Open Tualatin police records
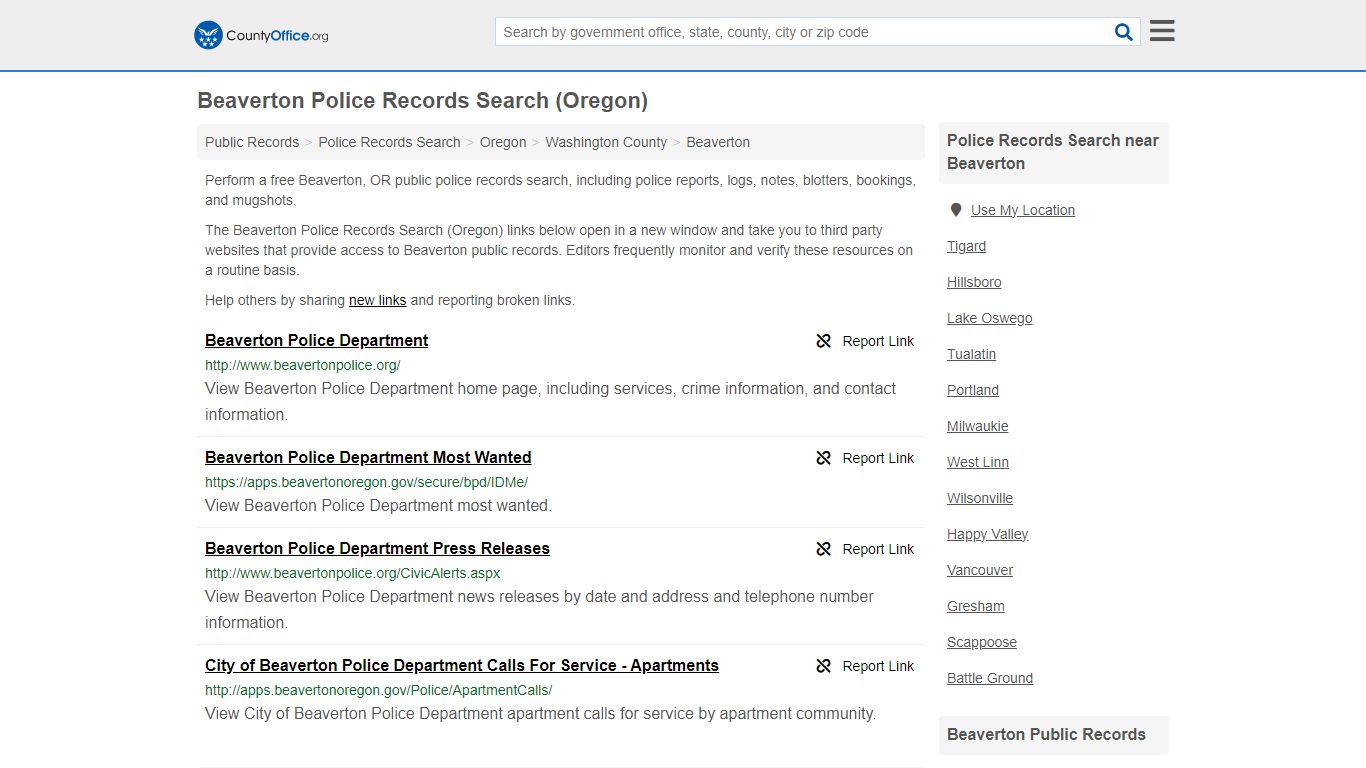This screenshot has height=768, width=1366. [971, 354]
